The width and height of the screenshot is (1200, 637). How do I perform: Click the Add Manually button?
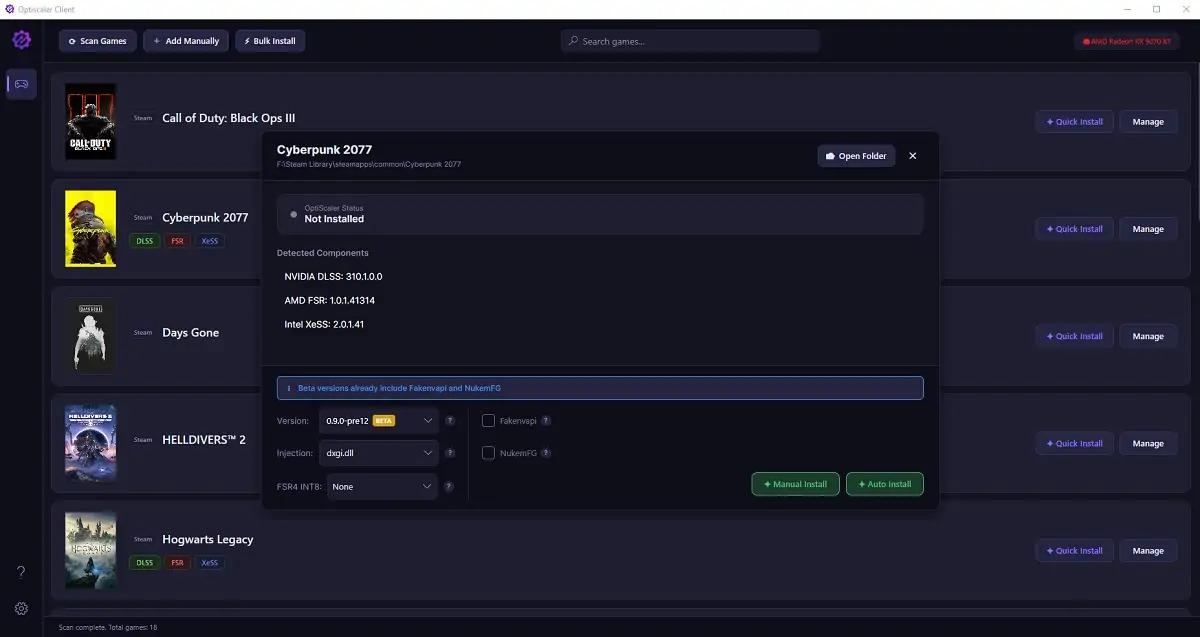(x=186, y=41)
